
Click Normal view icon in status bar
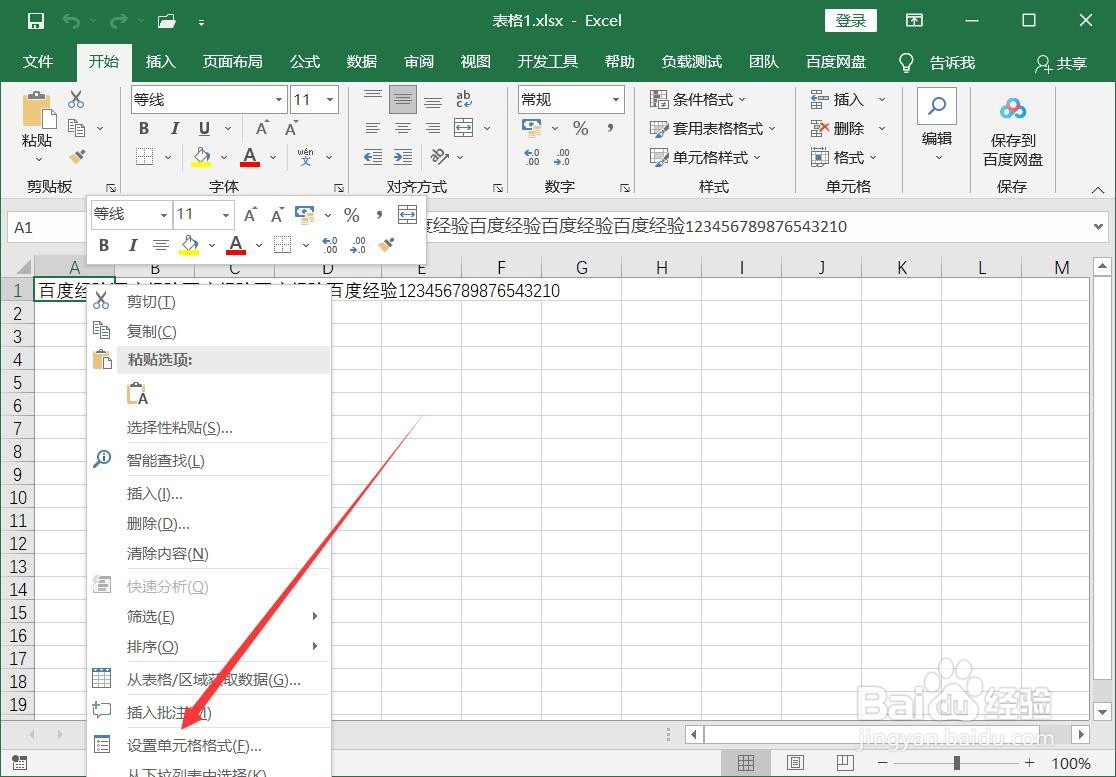746,763
